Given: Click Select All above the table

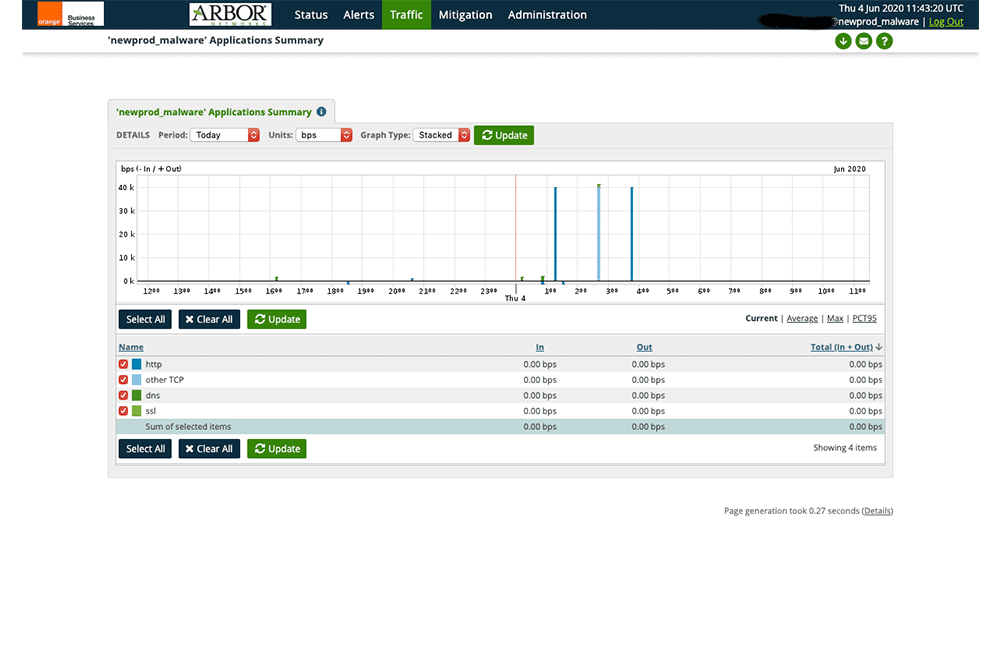Looking at the screenshot, I should 145,319.
